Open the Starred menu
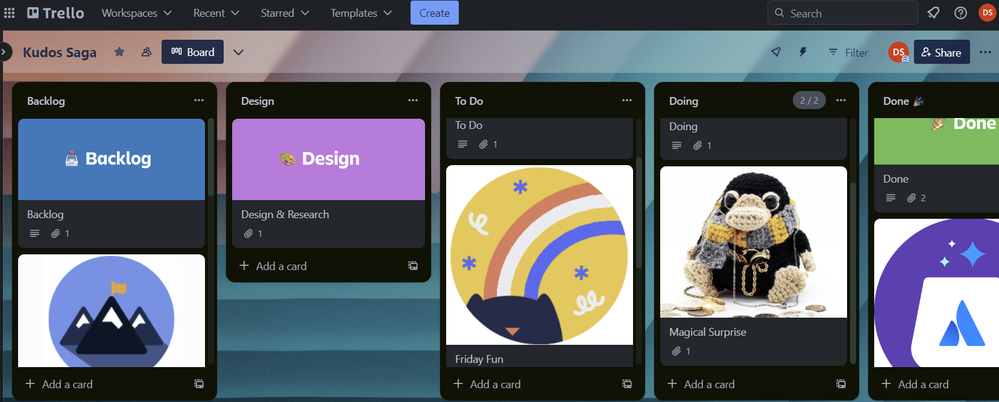999x402 pixels. tap(285, 13)
